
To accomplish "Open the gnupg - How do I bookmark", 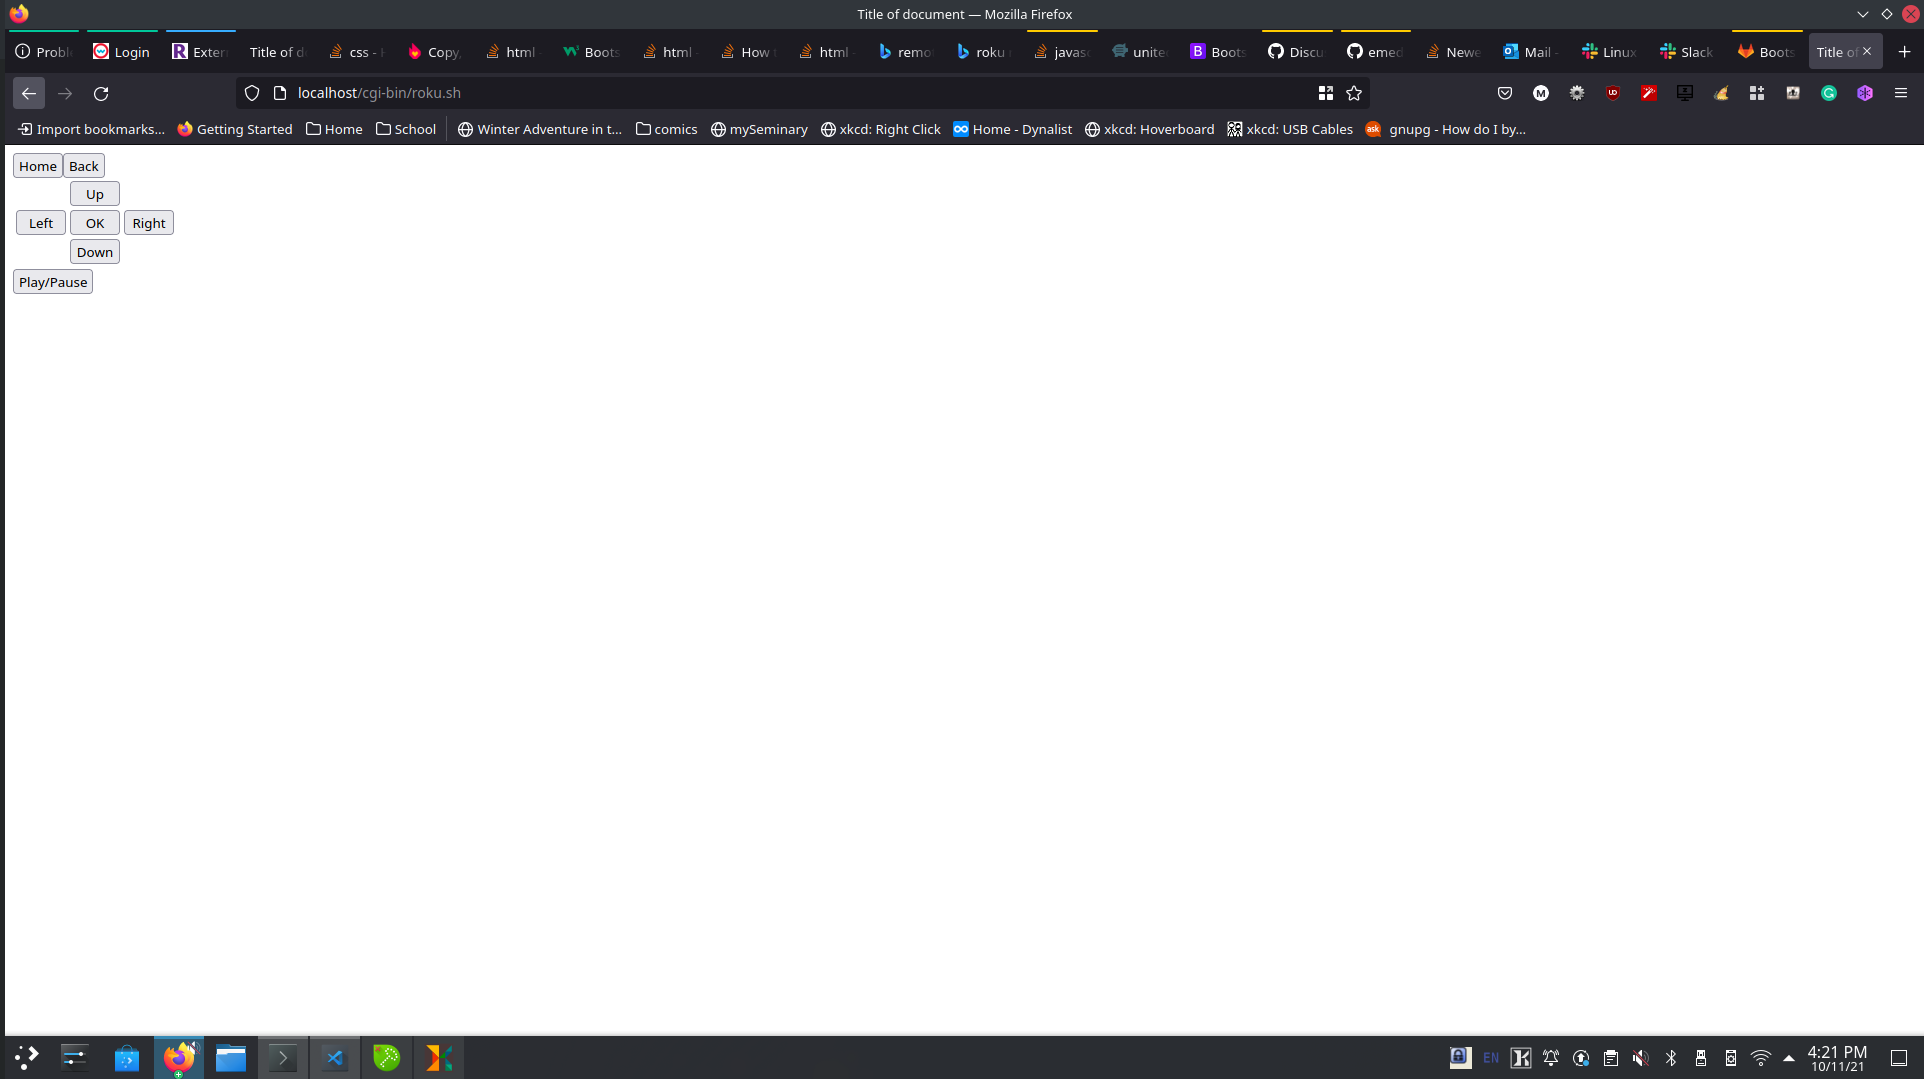I will [1446, 129].
